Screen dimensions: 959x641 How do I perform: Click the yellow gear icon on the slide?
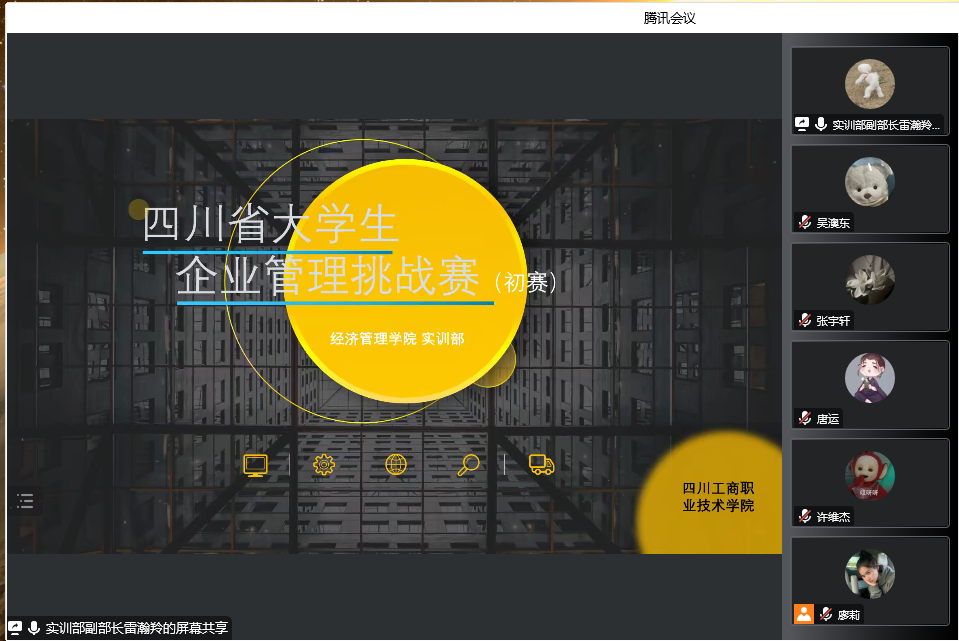pyautogui.click(x=324, y=465)
